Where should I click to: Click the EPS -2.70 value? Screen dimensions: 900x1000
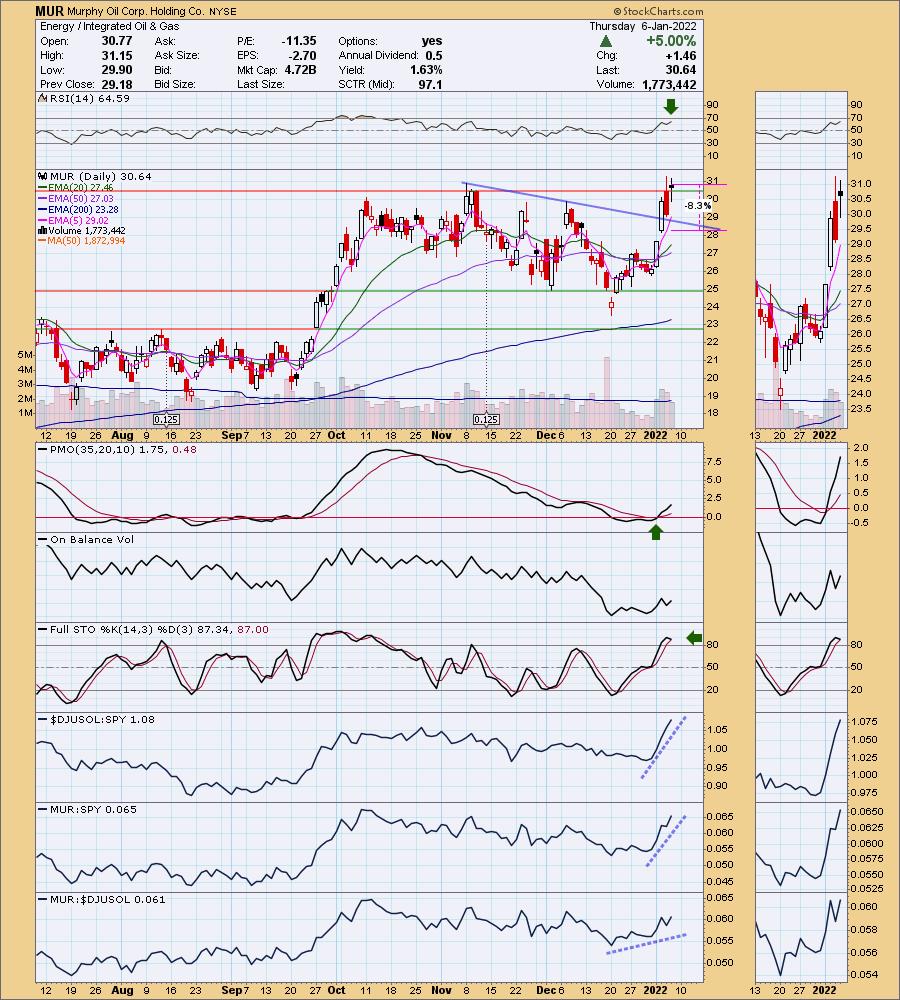[303, 55]
